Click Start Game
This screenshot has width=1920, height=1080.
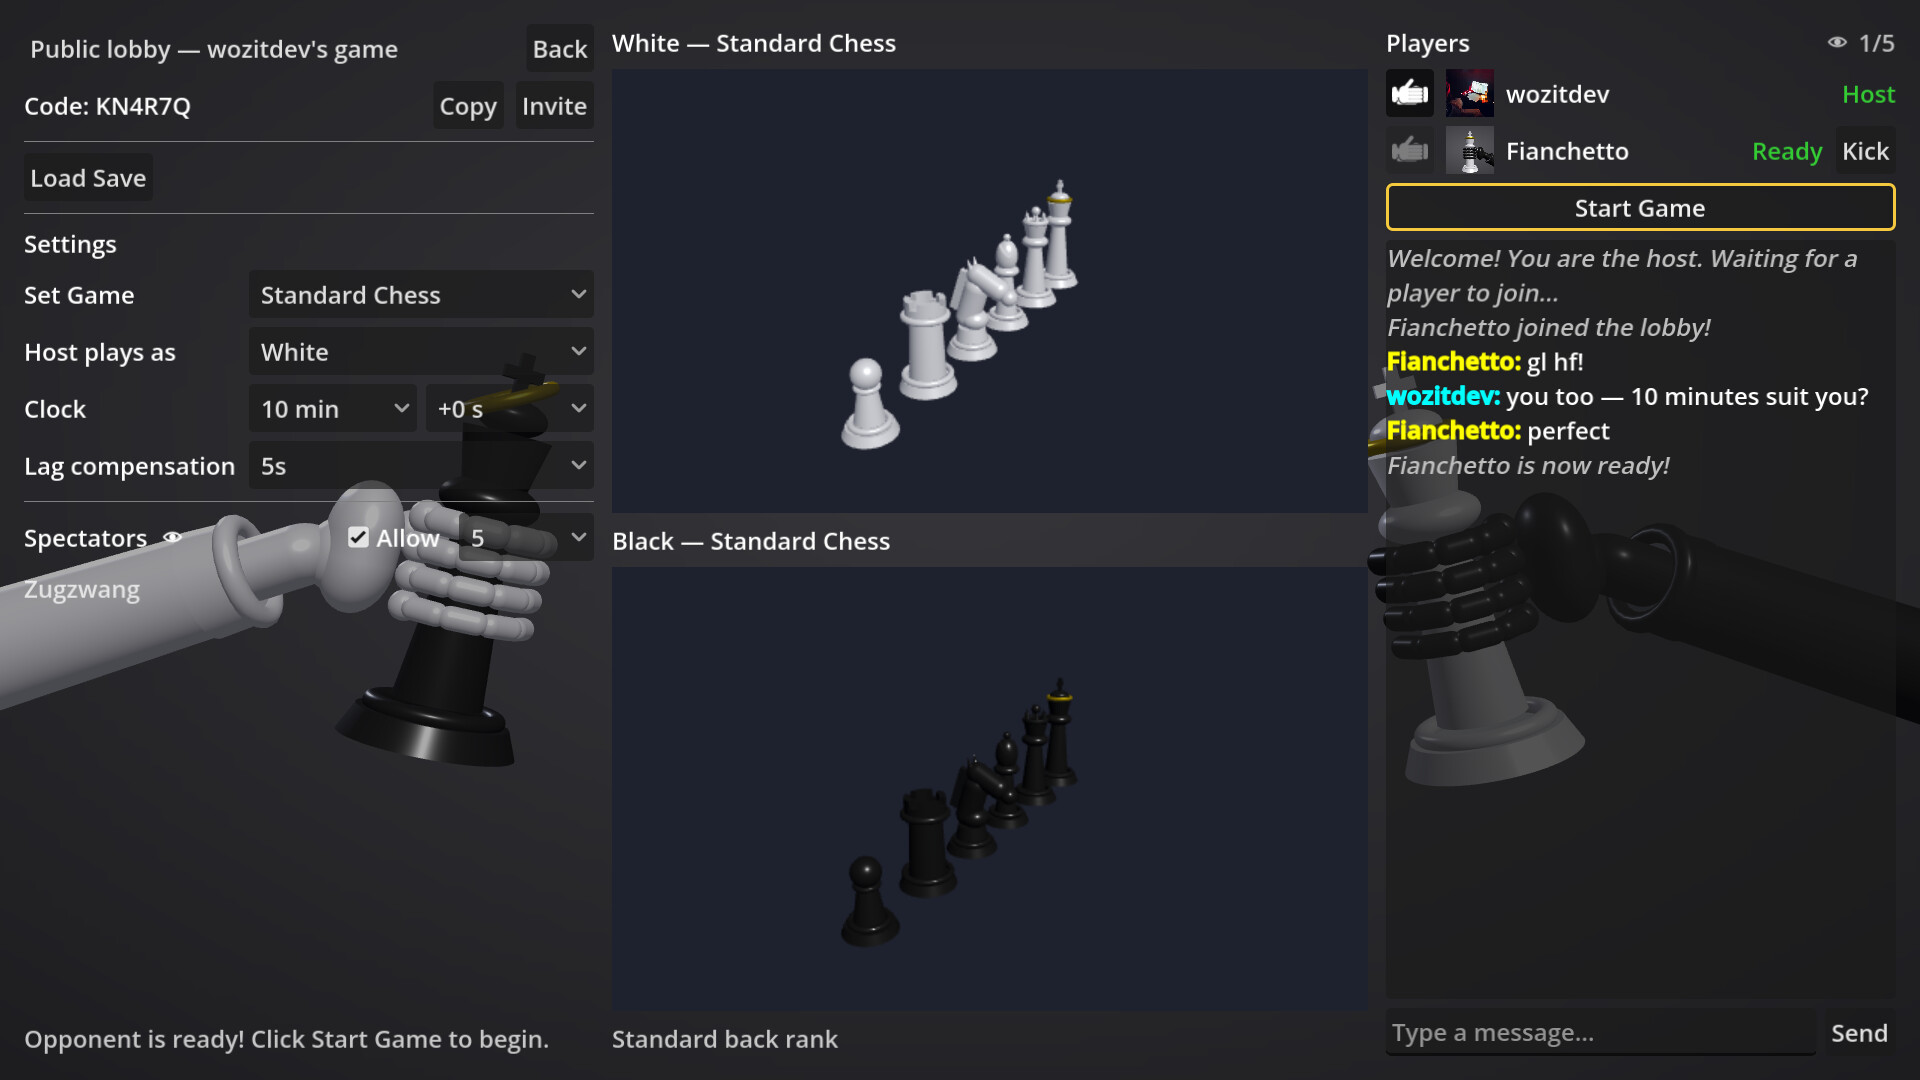tap(1640, 208)
